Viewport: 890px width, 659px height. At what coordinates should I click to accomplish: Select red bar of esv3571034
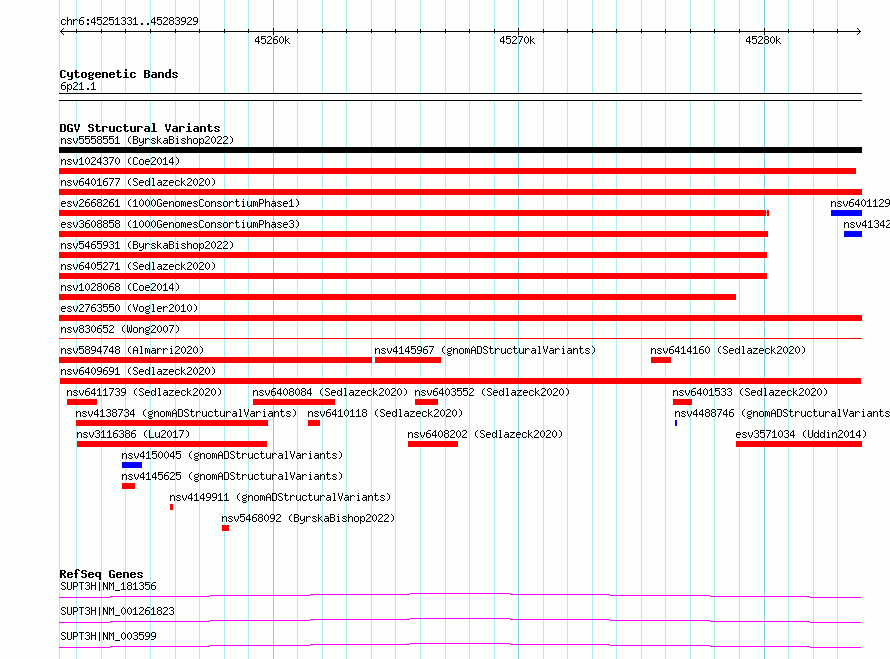click(x=799, y=444)
